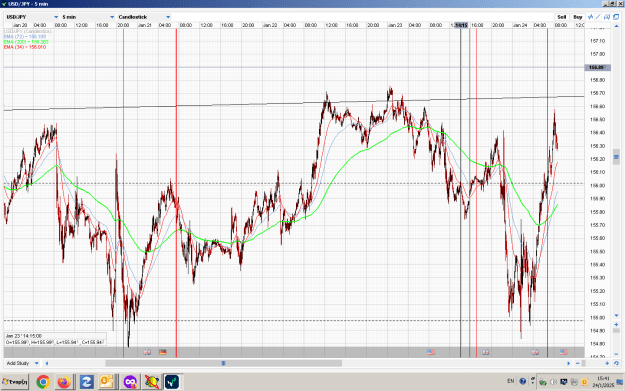Click the scroll chart left arrow
This screenshot has height=391, width=625.
point(47,363)
